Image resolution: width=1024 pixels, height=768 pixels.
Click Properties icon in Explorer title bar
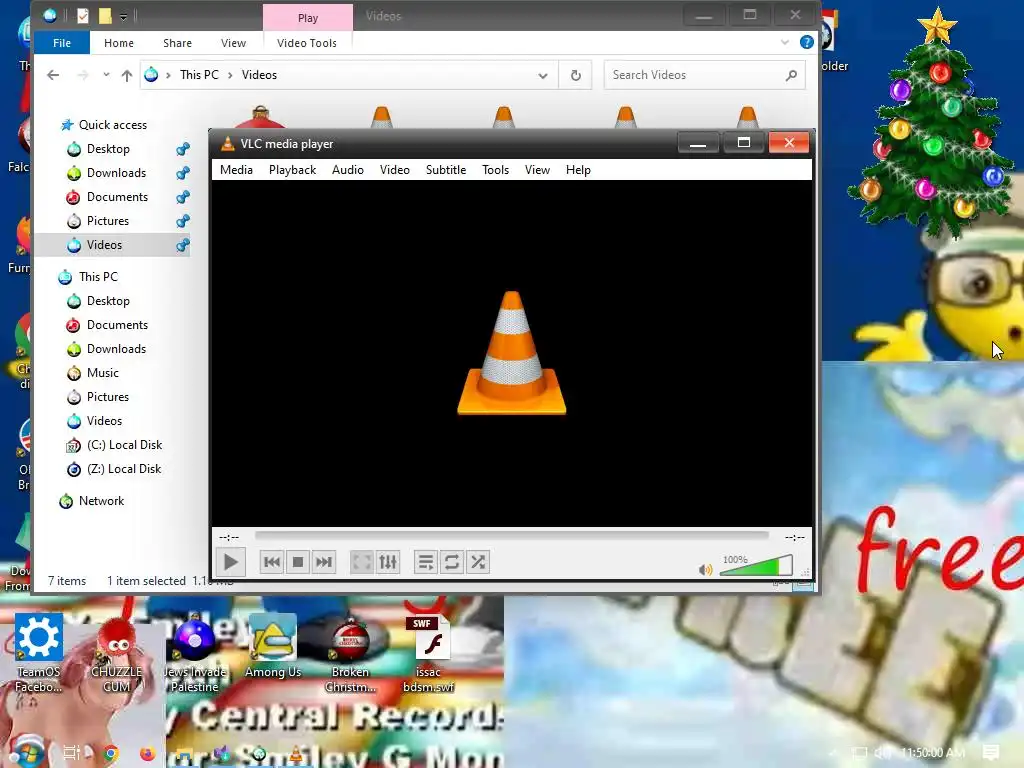83,16
